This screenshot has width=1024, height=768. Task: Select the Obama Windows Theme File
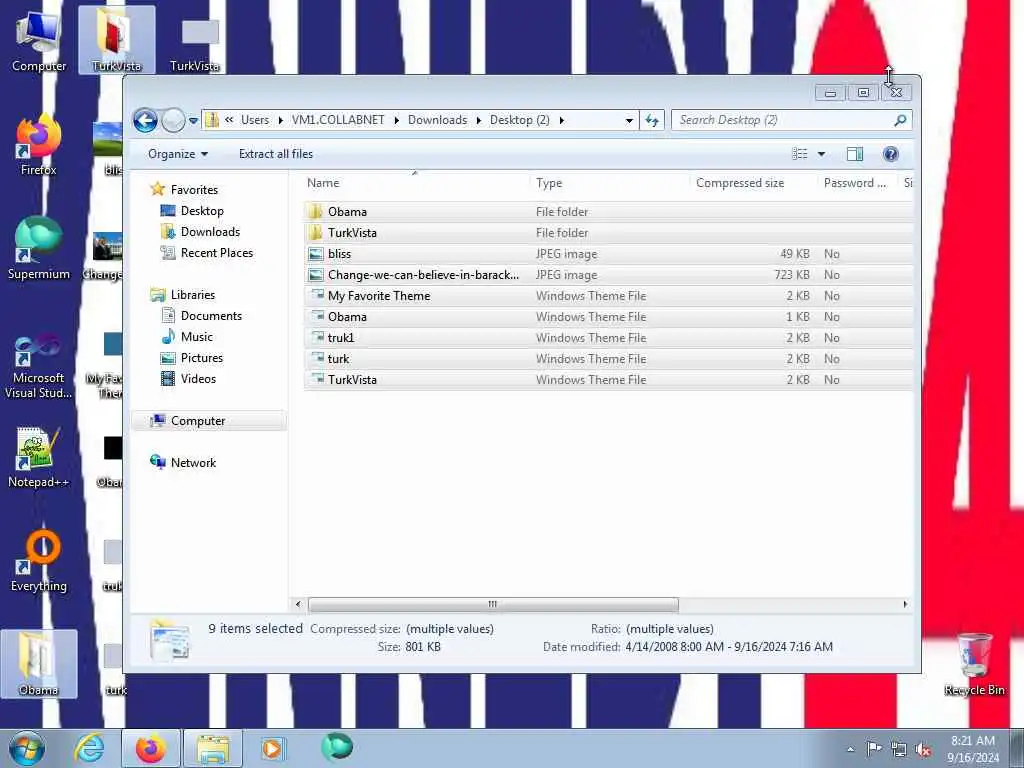(608, 317)
